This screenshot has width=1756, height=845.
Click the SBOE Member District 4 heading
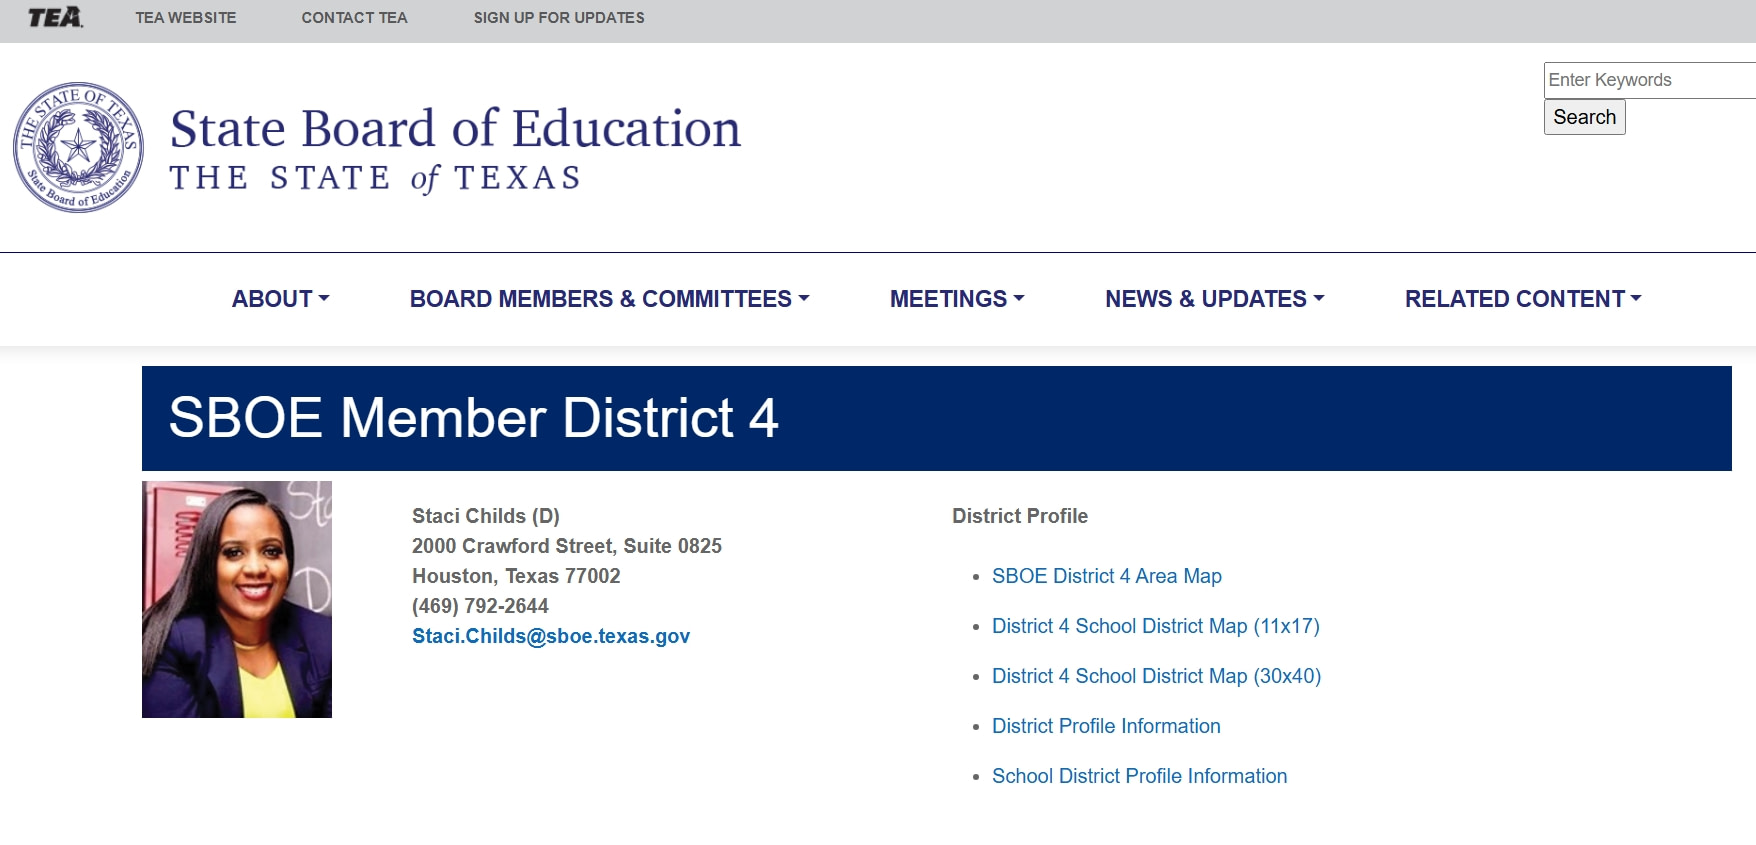tap(473, 418)
